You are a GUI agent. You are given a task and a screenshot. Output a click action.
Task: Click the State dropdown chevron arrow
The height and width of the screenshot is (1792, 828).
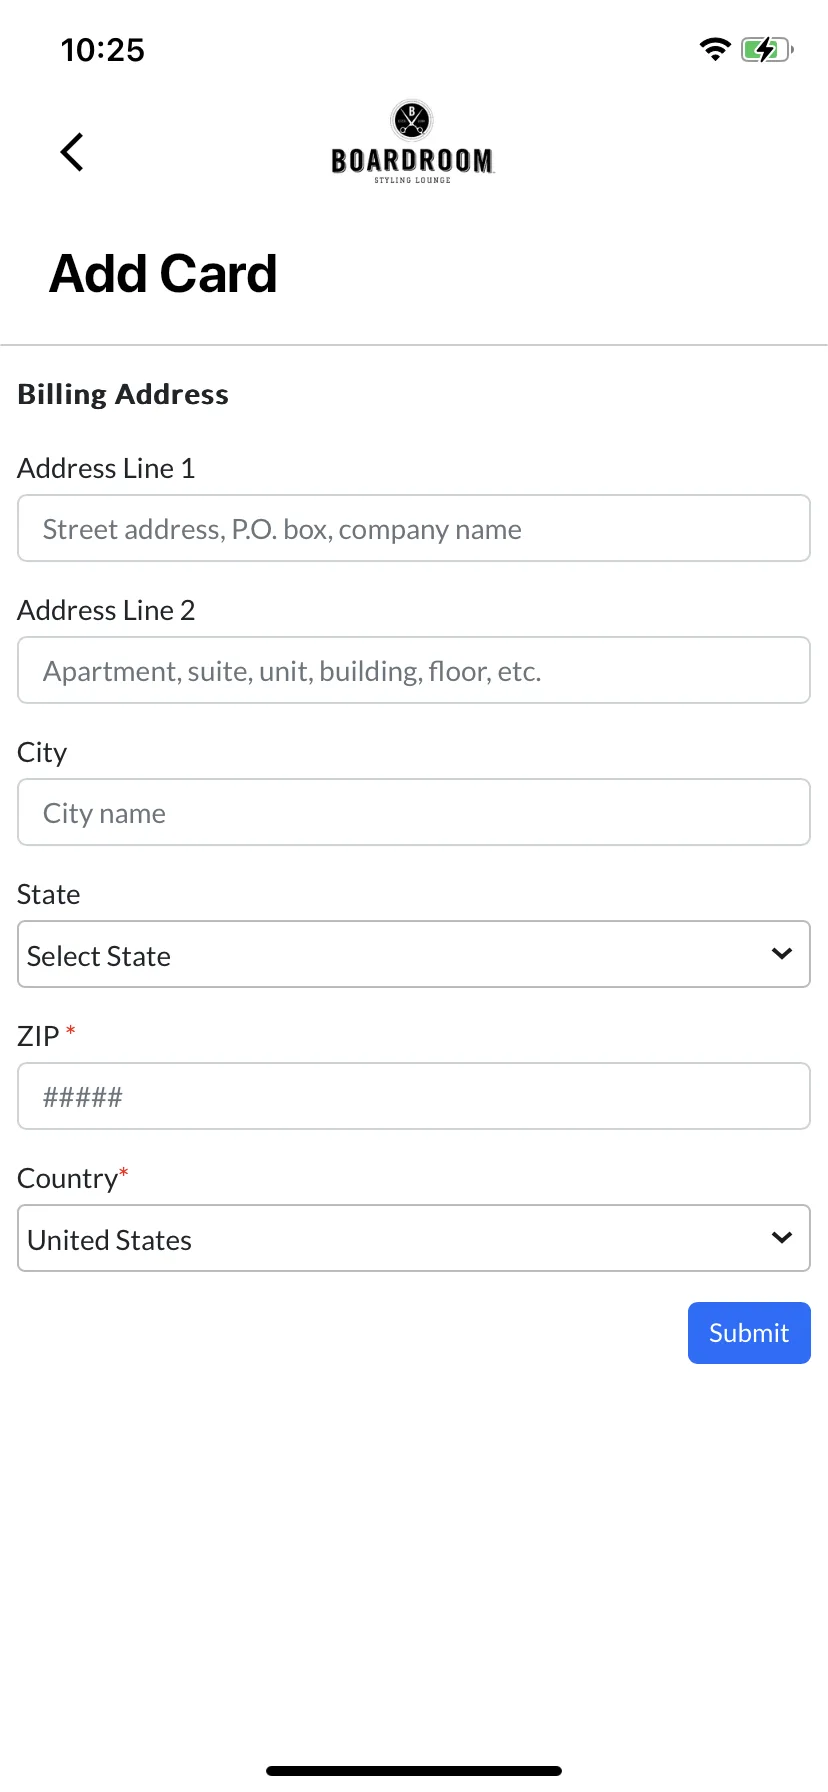(782, 954)
